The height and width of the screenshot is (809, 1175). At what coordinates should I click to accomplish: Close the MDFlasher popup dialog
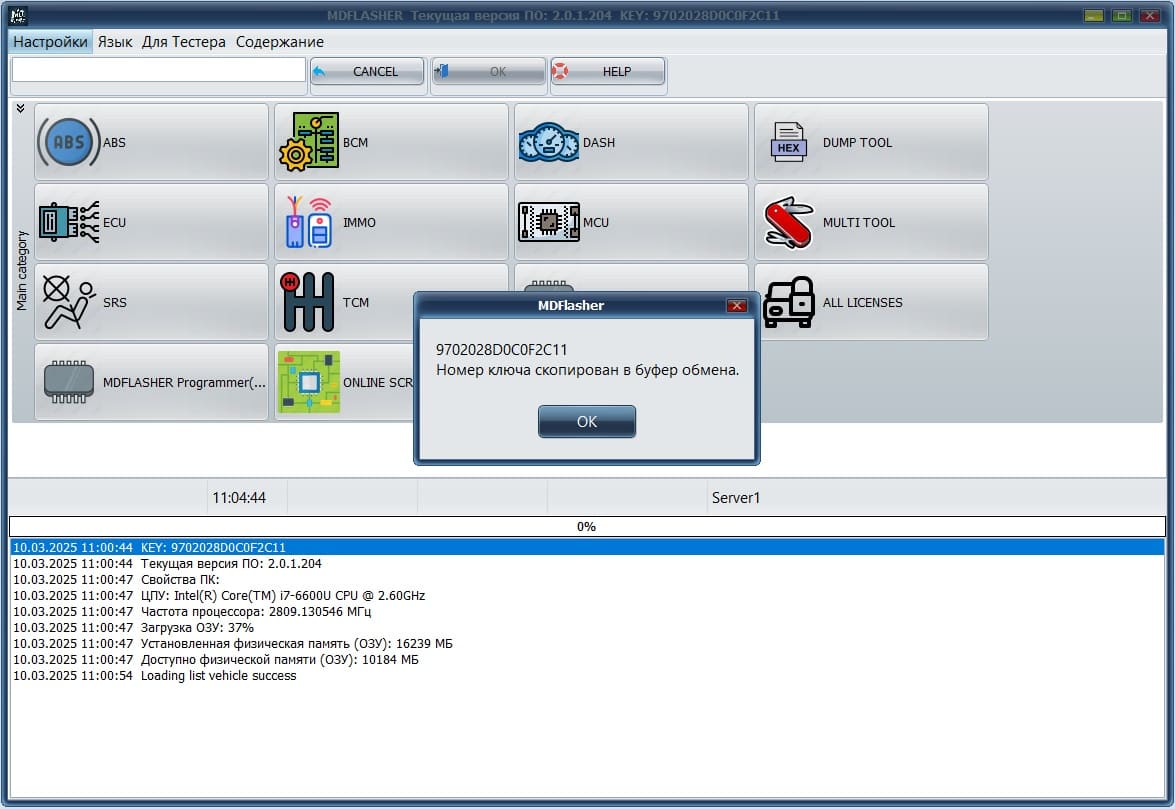point(736,305)
